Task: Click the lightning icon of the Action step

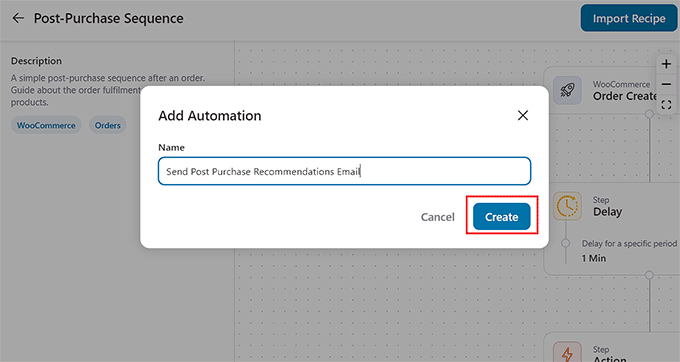Action: (x=567, y=353)
